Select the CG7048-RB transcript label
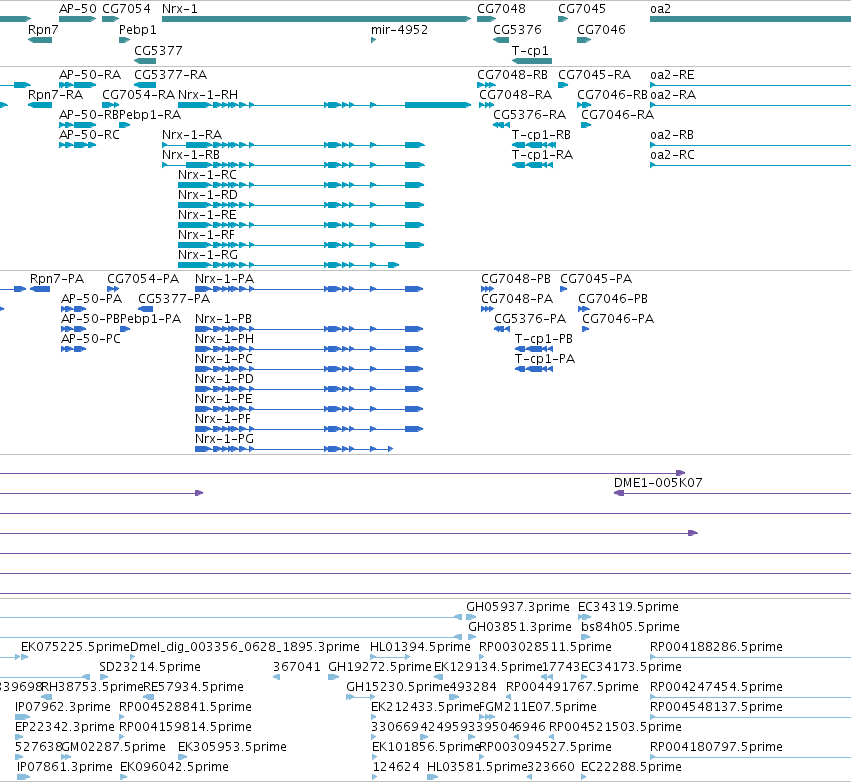 (512, 75)
